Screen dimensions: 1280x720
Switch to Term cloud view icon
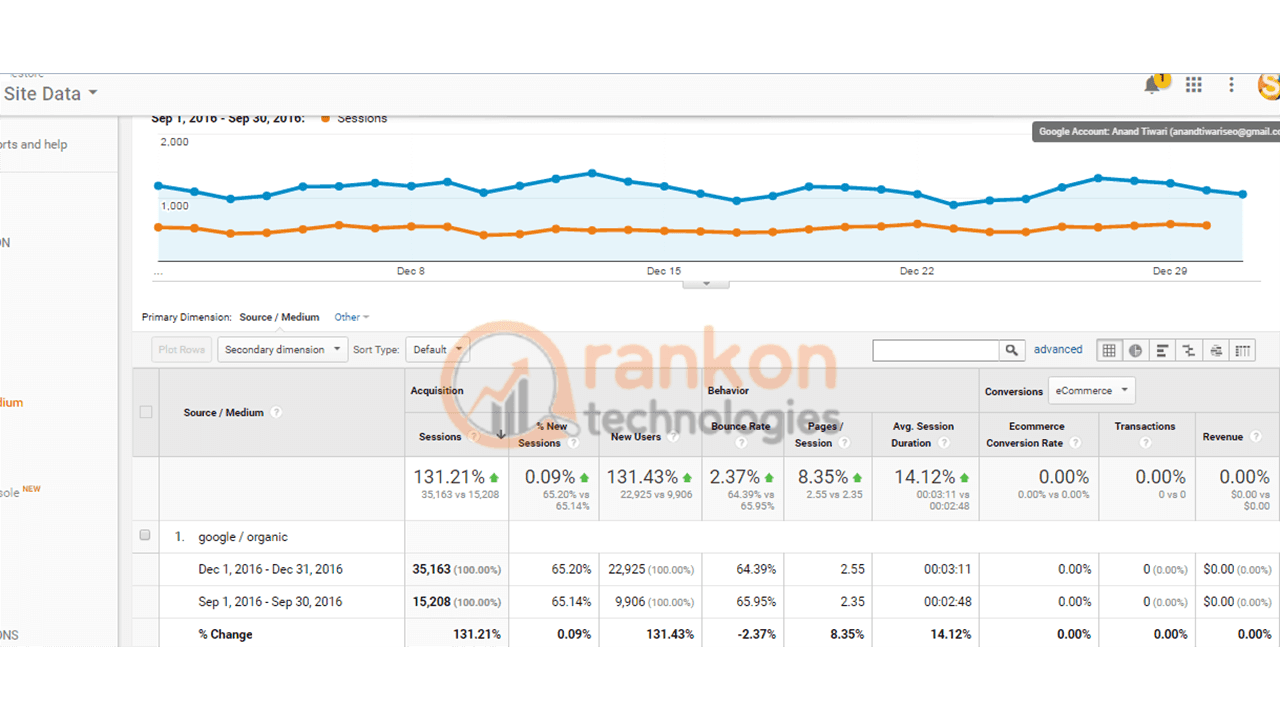point(1216,350)
